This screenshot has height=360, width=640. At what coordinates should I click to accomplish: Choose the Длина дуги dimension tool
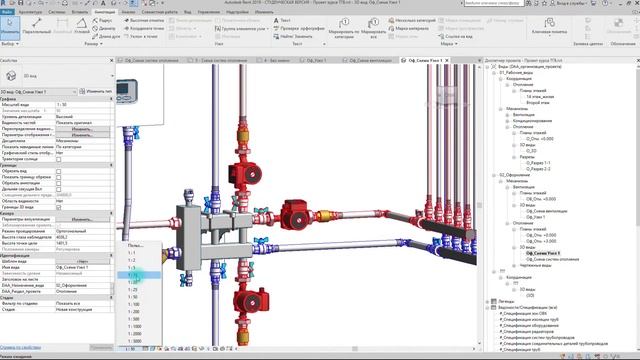point(106,36)
